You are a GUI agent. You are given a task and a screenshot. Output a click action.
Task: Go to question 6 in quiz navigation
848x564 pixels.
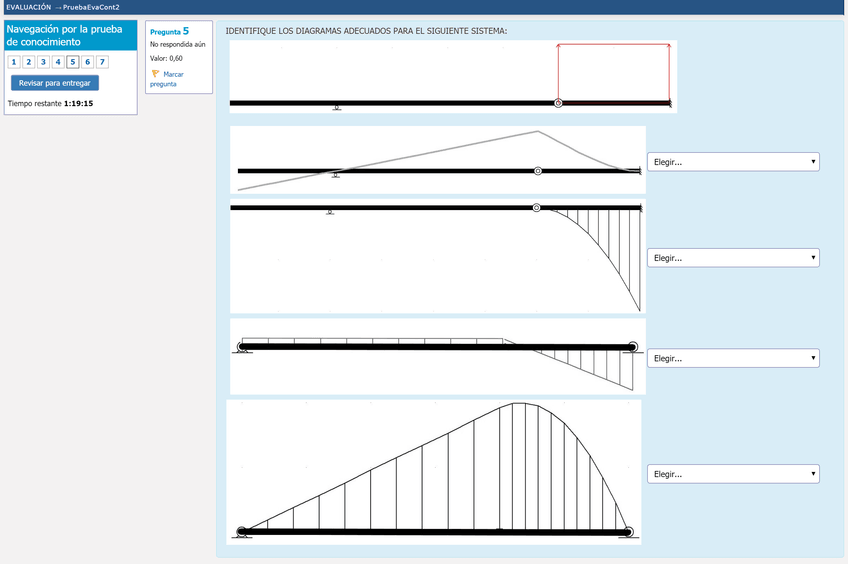coord(87,62)
